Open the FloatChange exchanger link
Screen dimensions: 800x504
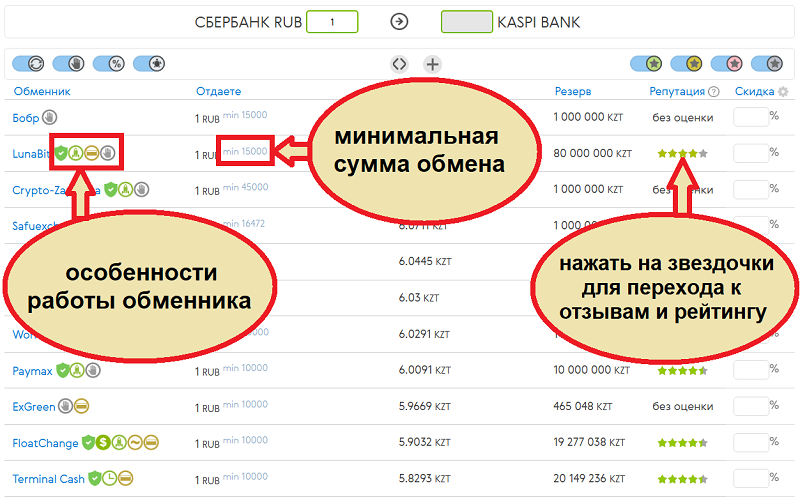coord(45,443)
